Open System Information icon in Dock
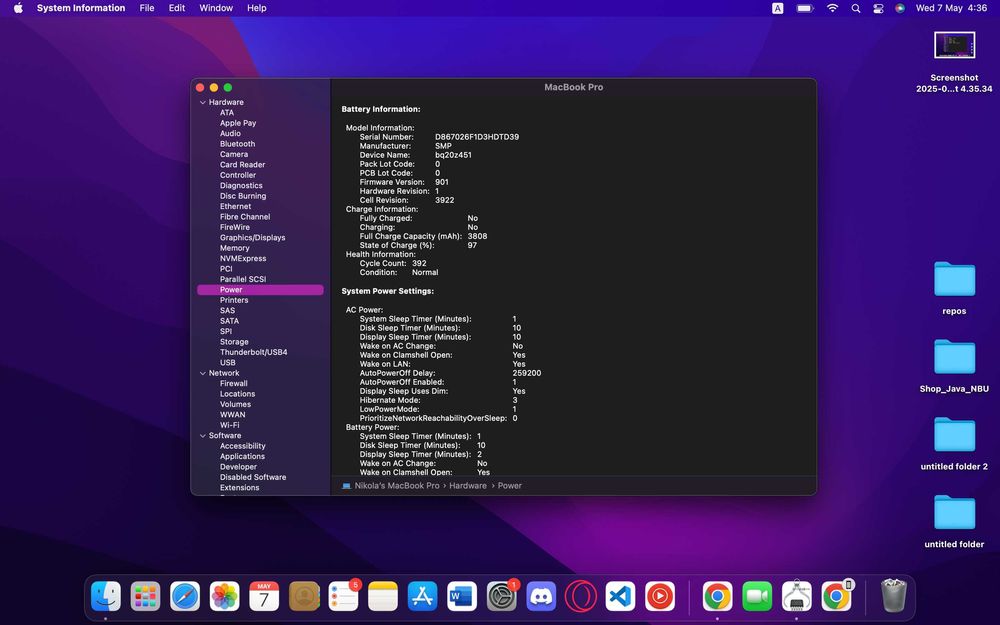 pos(797,597)
